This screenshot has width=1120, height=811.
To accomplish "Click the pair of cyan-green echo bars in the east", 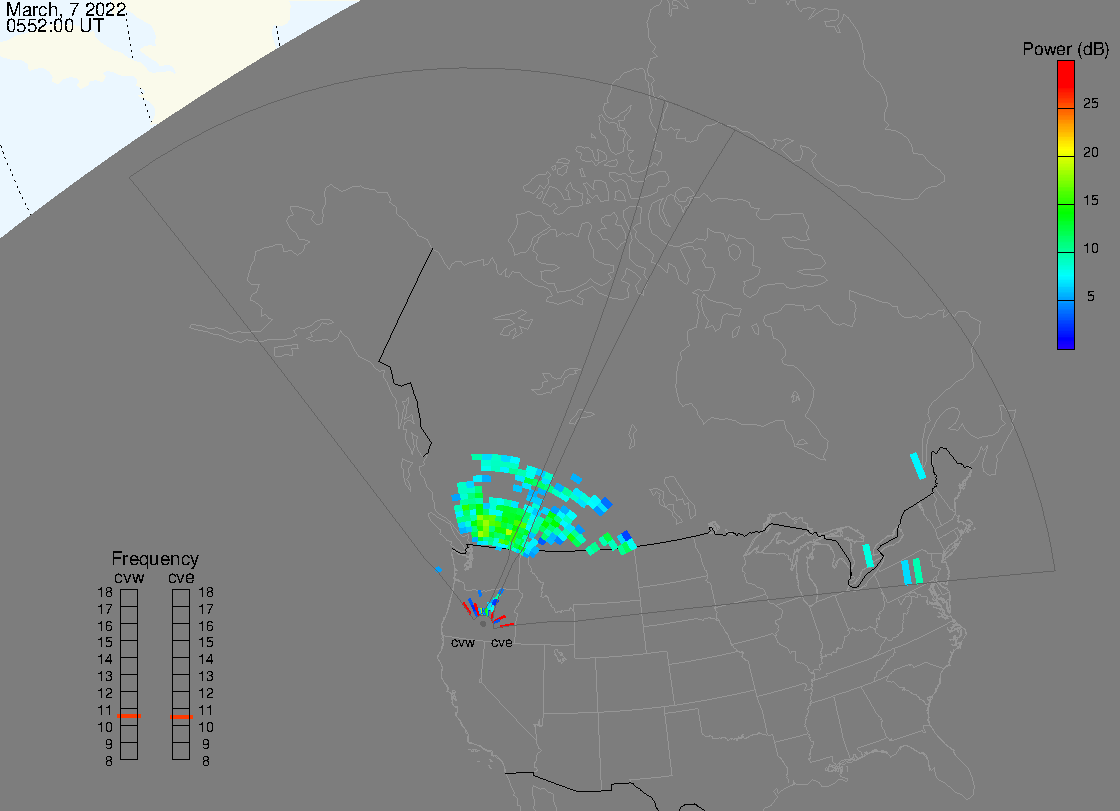I will point(912,572).
